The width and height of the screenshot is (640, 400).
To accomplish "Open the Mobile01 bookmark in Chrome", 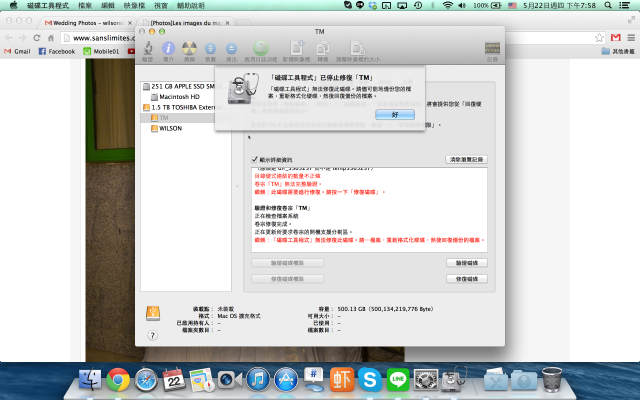I will [x=101, y=51].
